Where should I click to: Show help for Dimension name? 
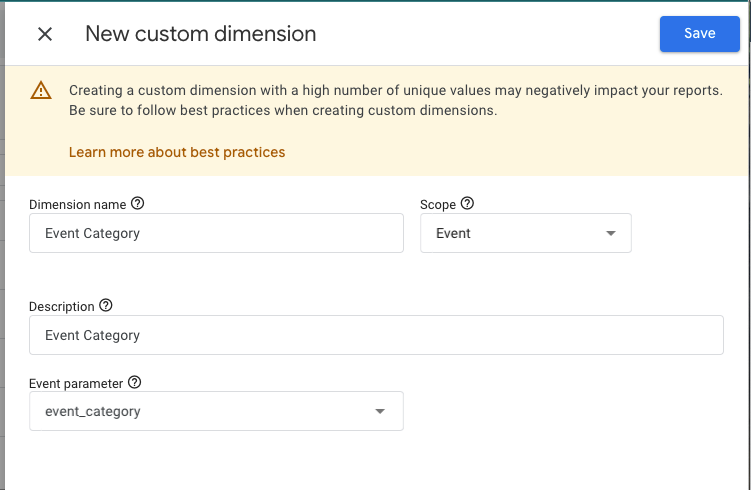[x=137, y=204]
